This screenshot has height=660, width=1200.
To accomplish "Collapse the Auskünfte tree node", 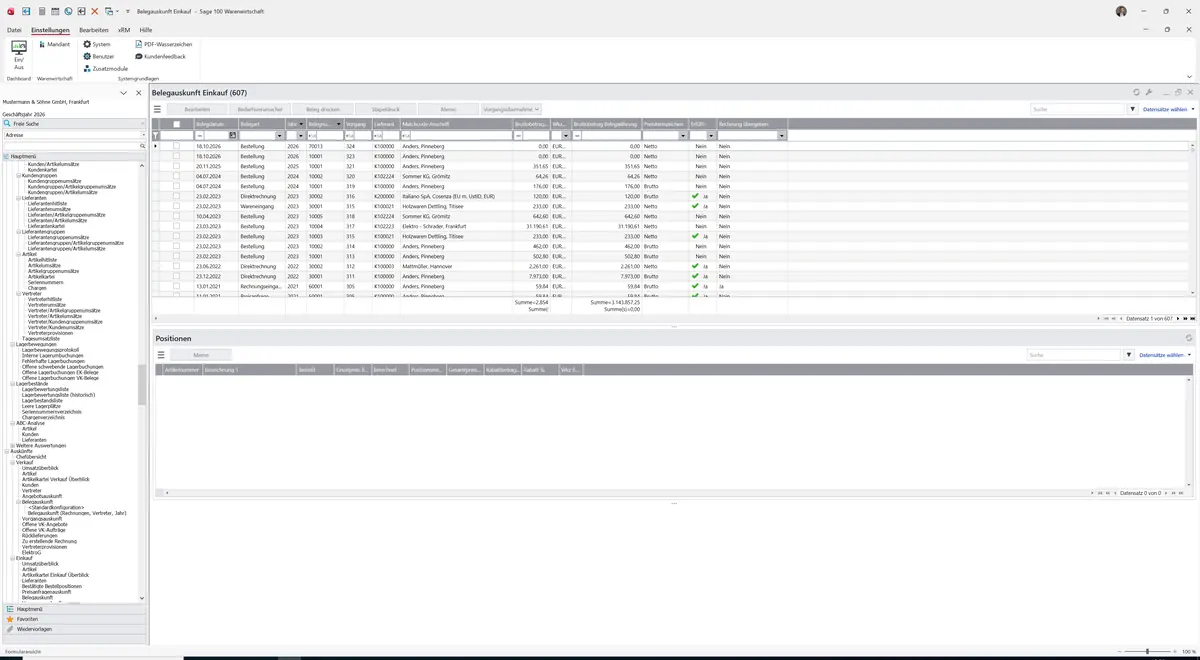I will click(x=6, y=451).
